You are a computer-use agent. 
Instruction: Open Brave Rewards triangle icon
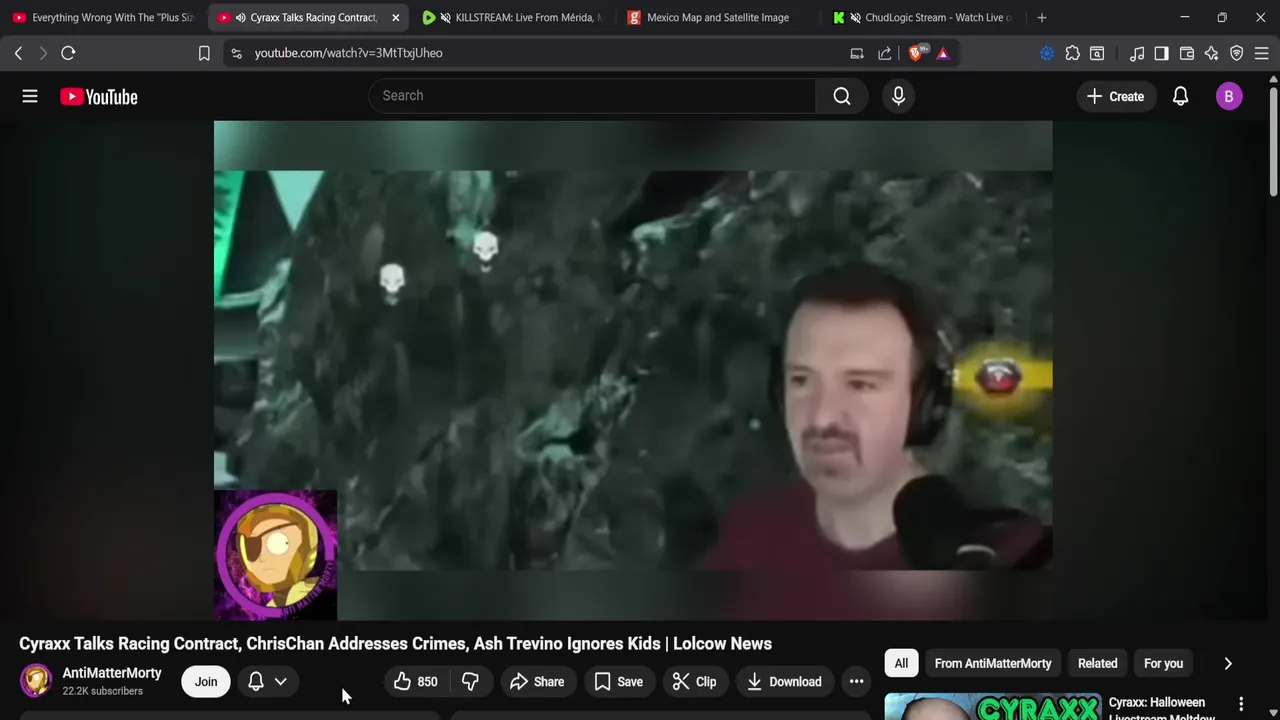pyautogui.click(x=943, y=53)
